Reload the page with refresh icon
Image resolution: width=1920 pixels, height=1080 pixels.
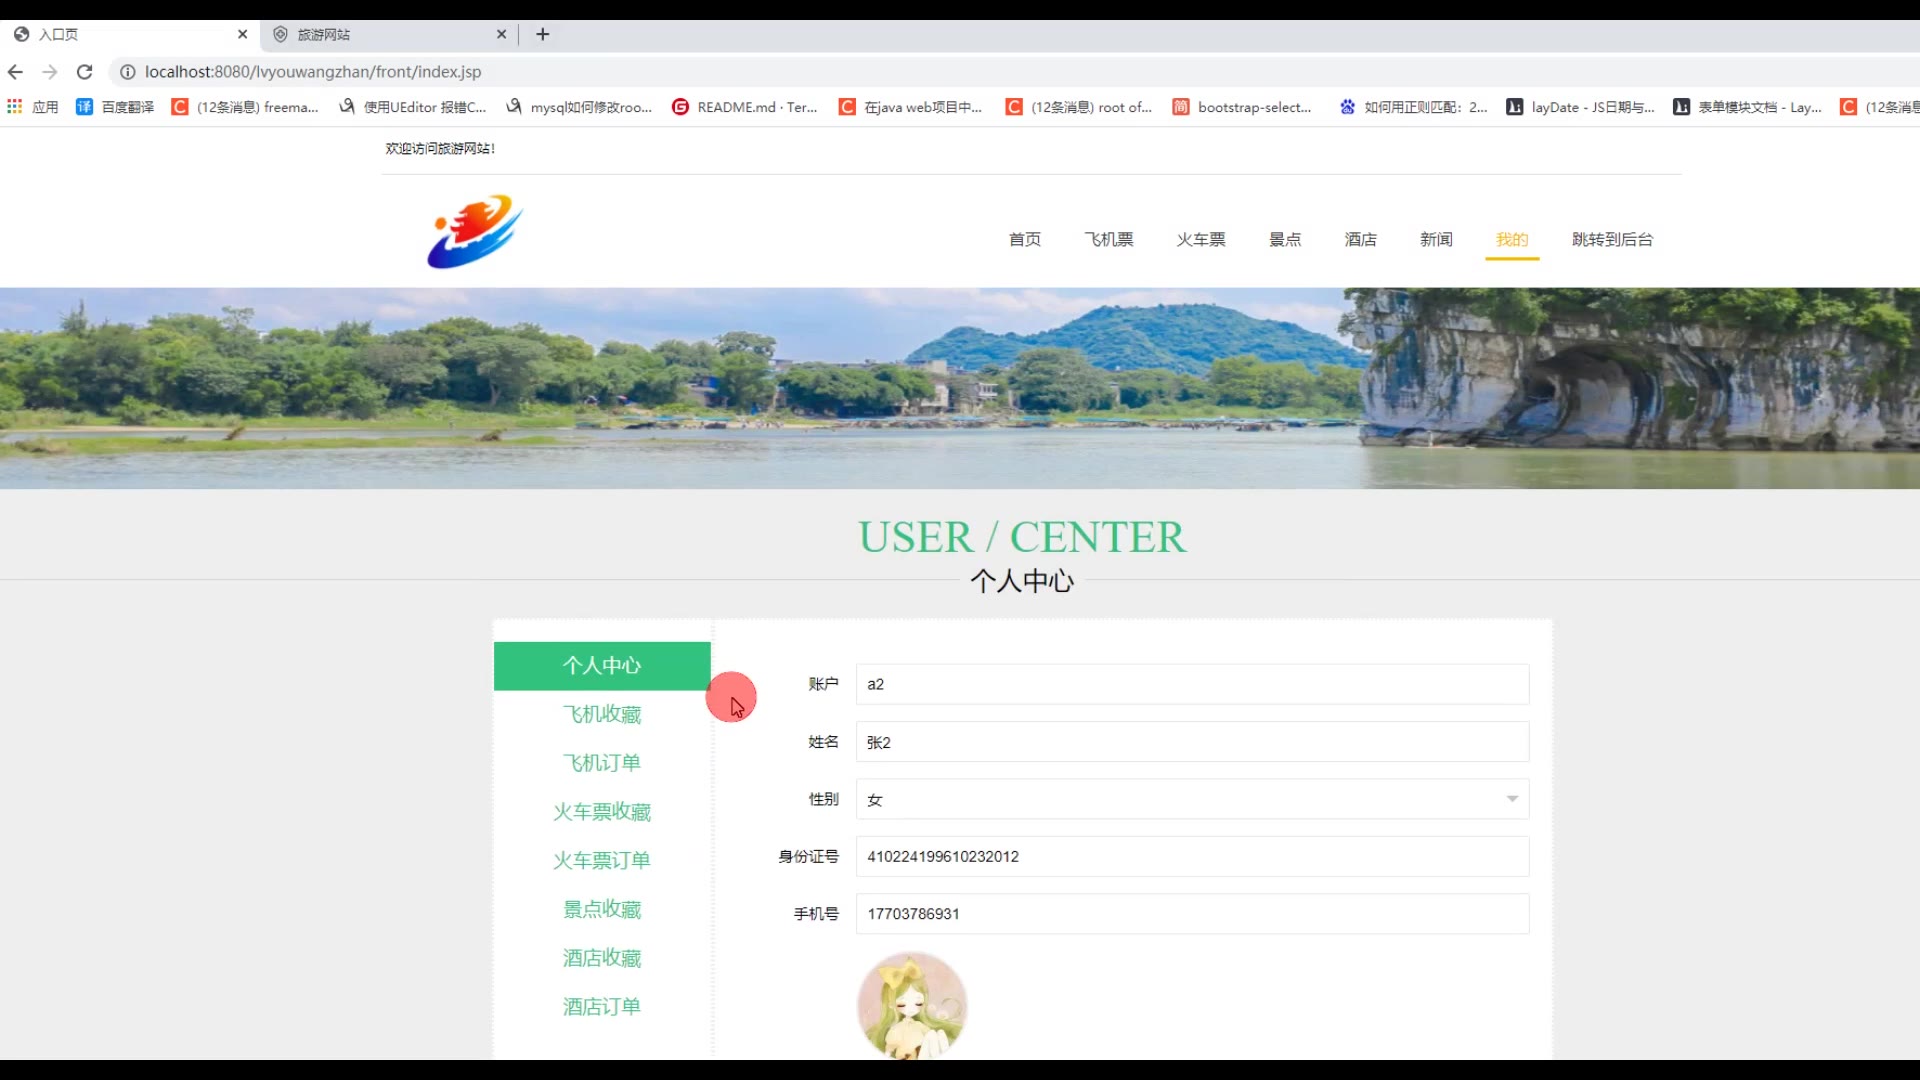tap(85, 72)
